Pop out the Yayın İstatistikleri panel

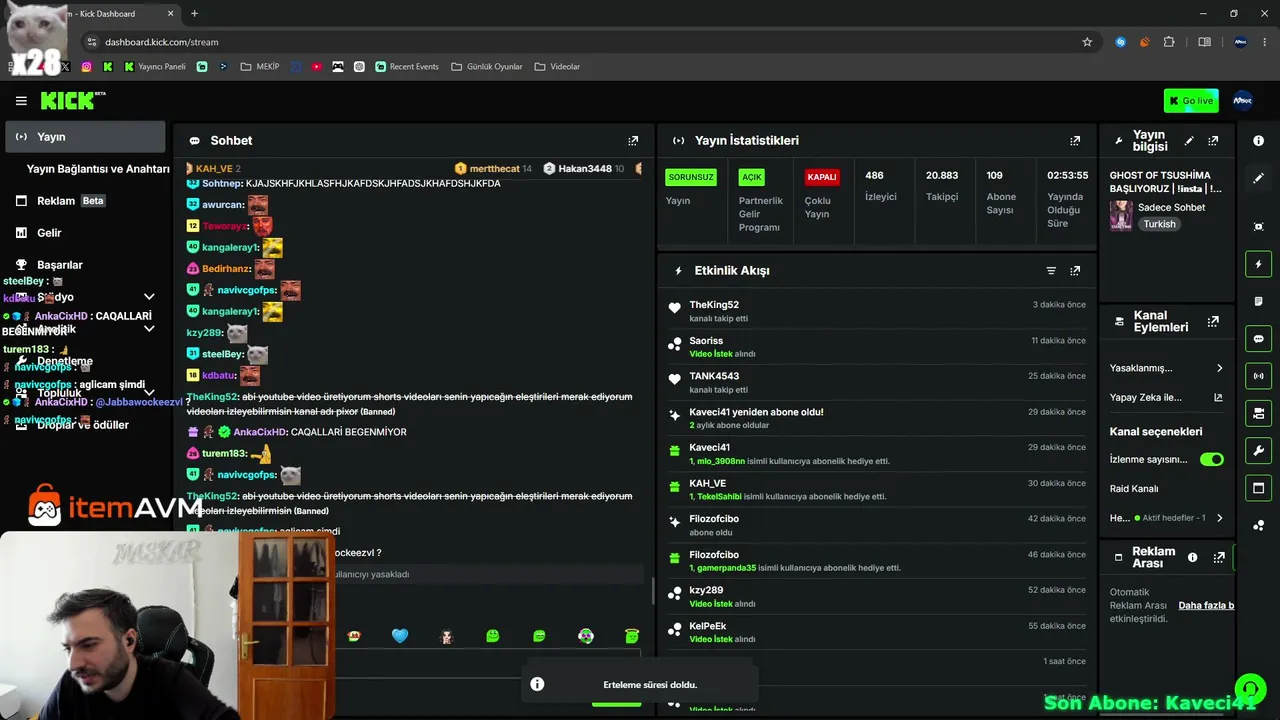tap(1075, 141)
